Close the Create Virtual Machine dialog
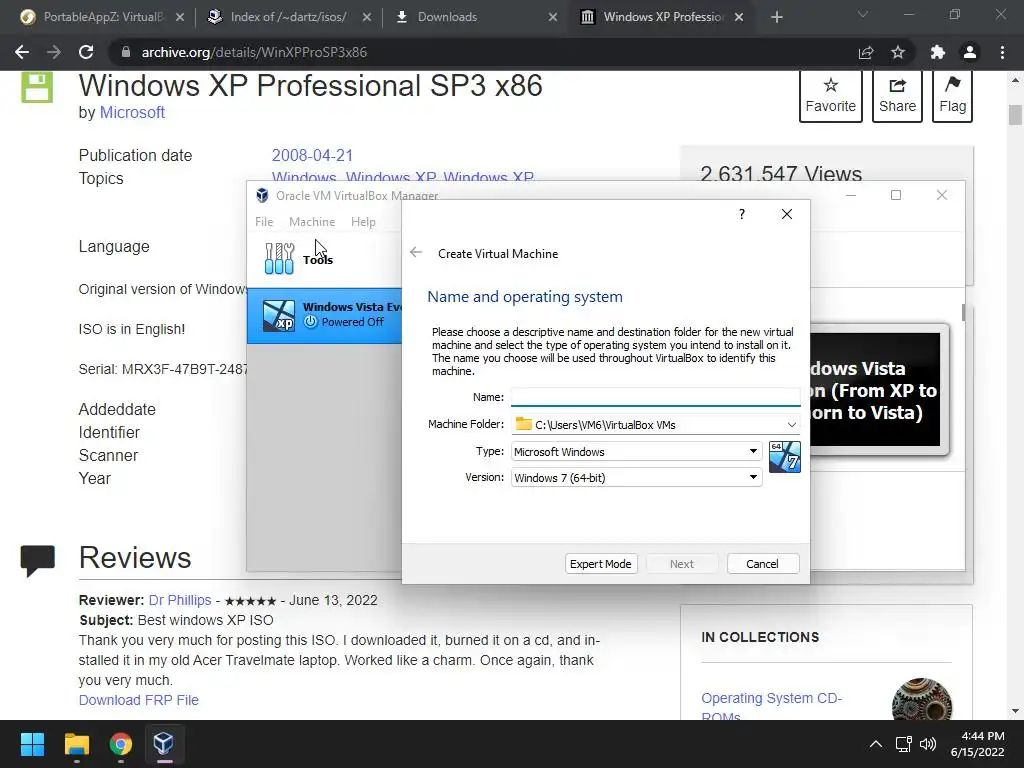This screenshot has width=1024, height=768. (787, 214)
